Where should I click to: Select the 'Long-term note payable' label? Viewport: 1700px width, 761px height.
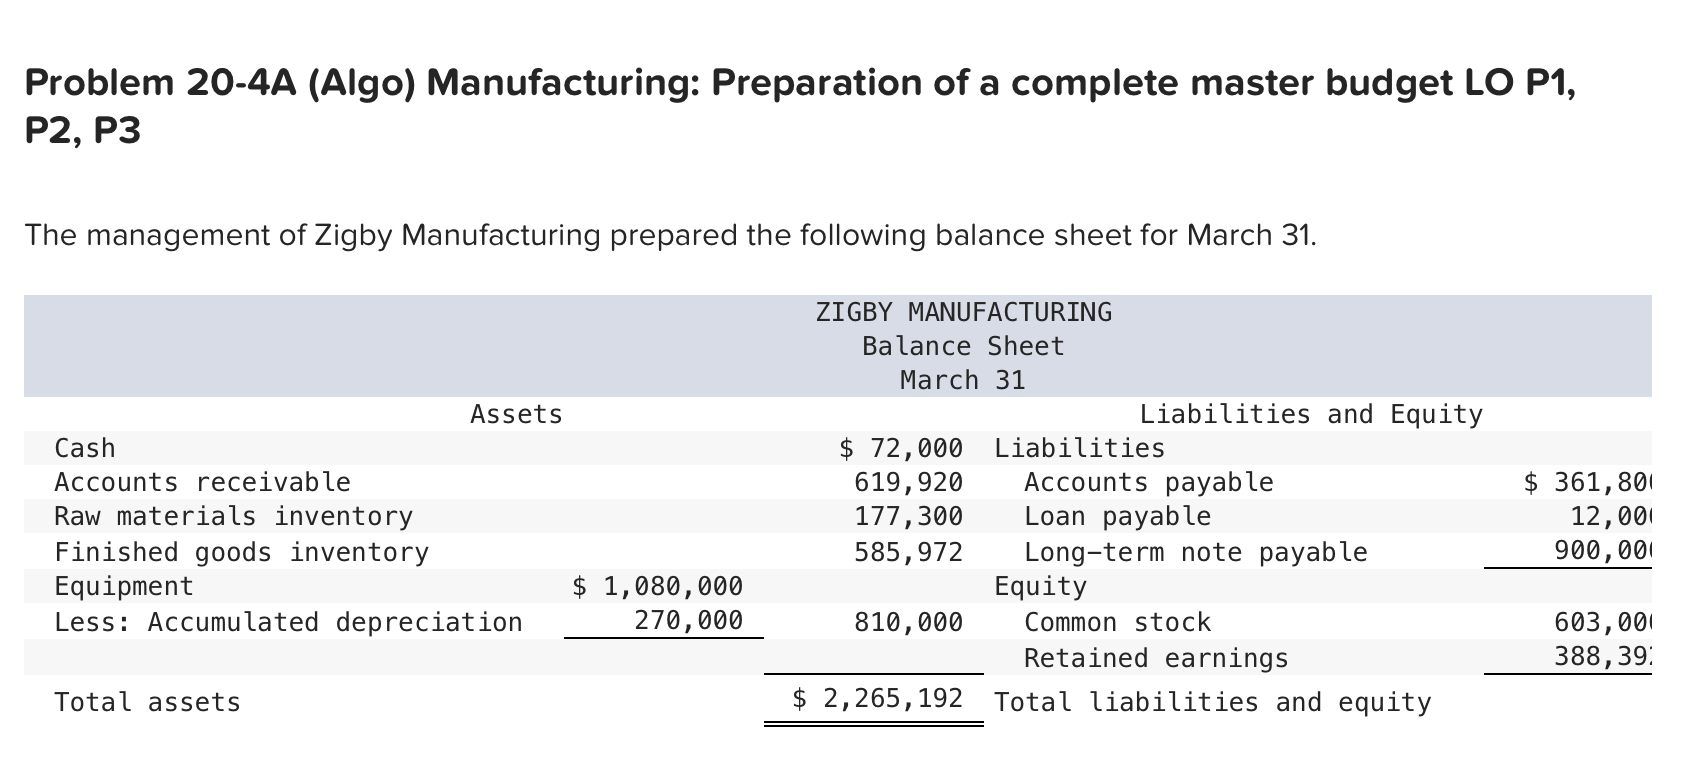click(1196, 552)
